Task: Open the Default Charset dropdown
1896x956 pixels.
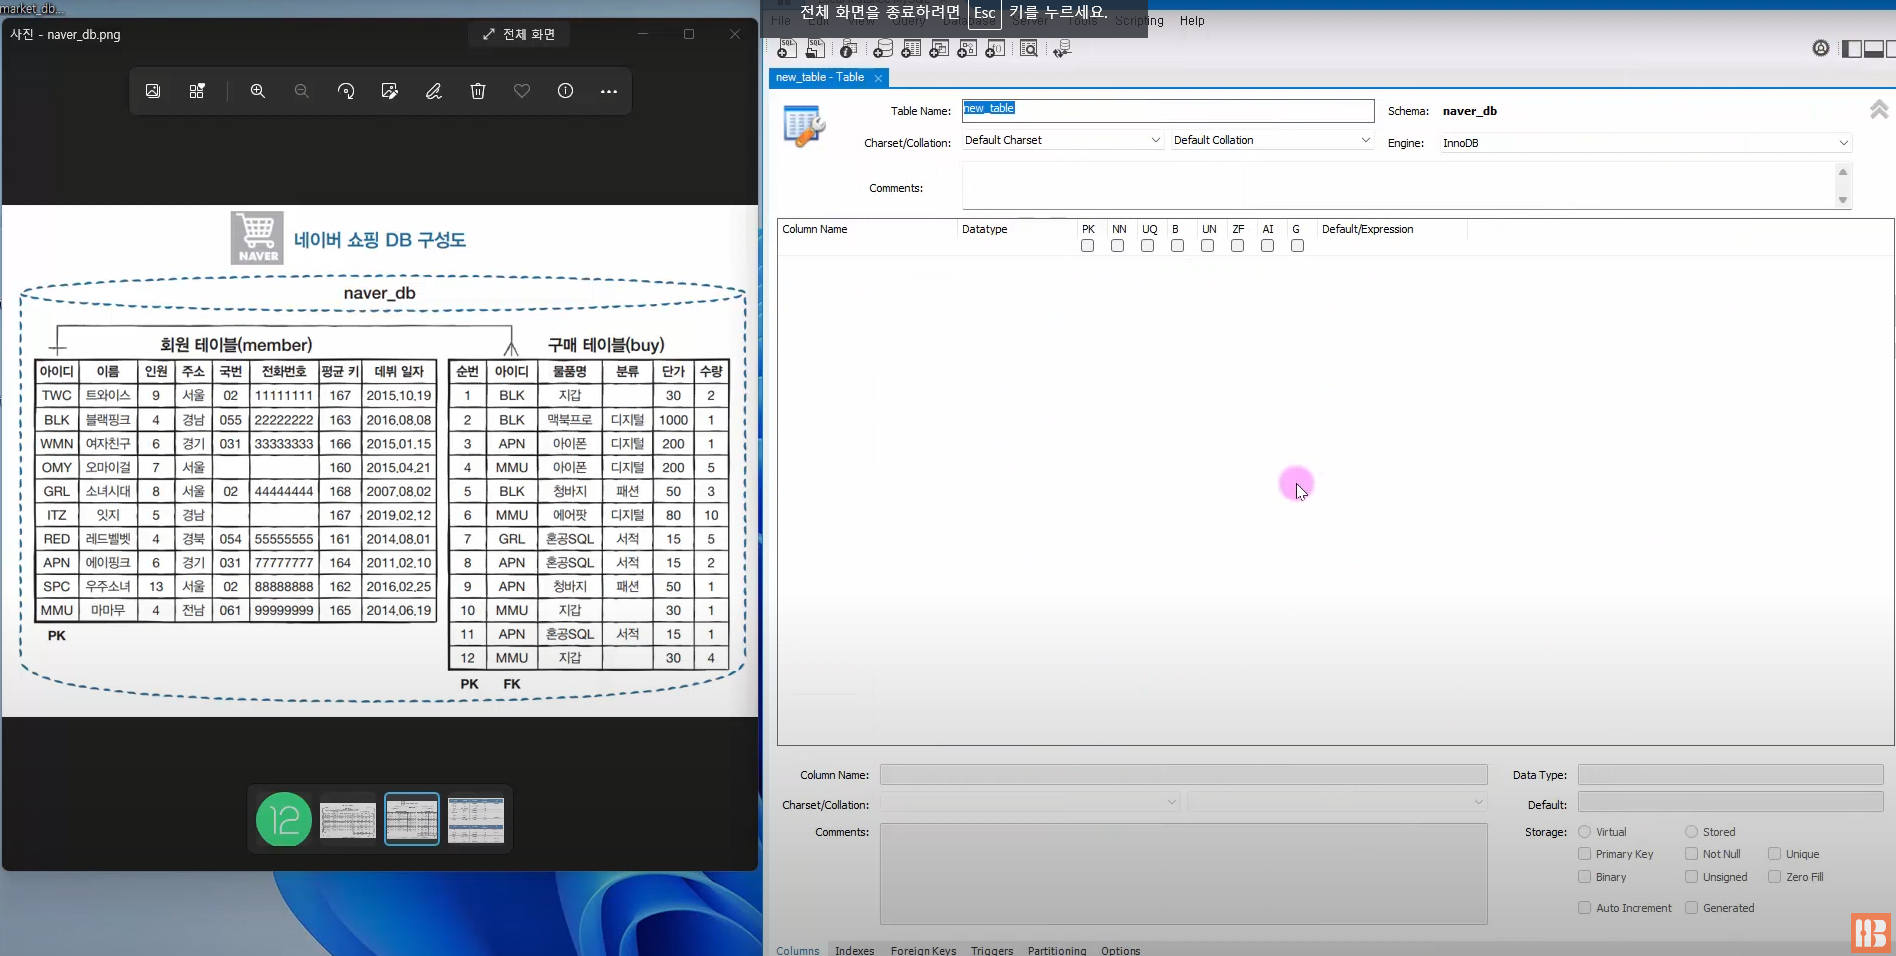Action: 1062,140
